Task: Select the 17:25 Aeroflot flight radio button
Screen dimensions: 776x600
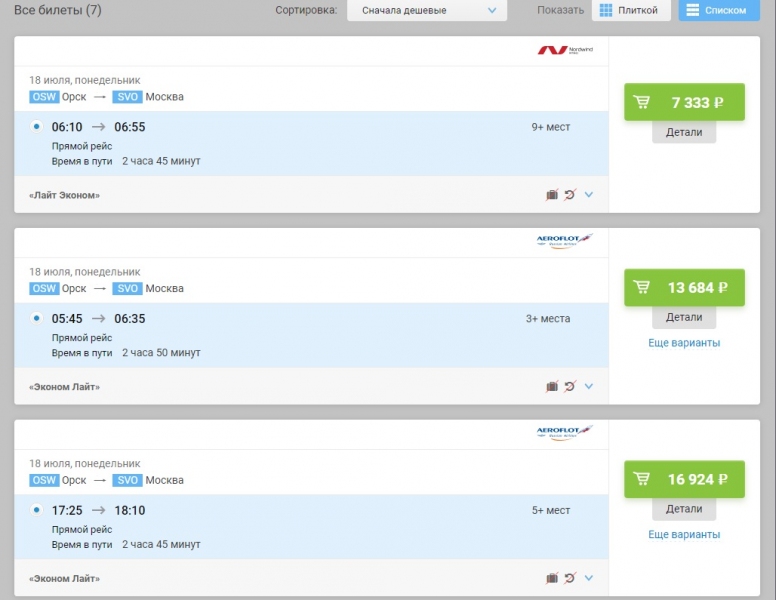Action: click(x=37, y=510)
